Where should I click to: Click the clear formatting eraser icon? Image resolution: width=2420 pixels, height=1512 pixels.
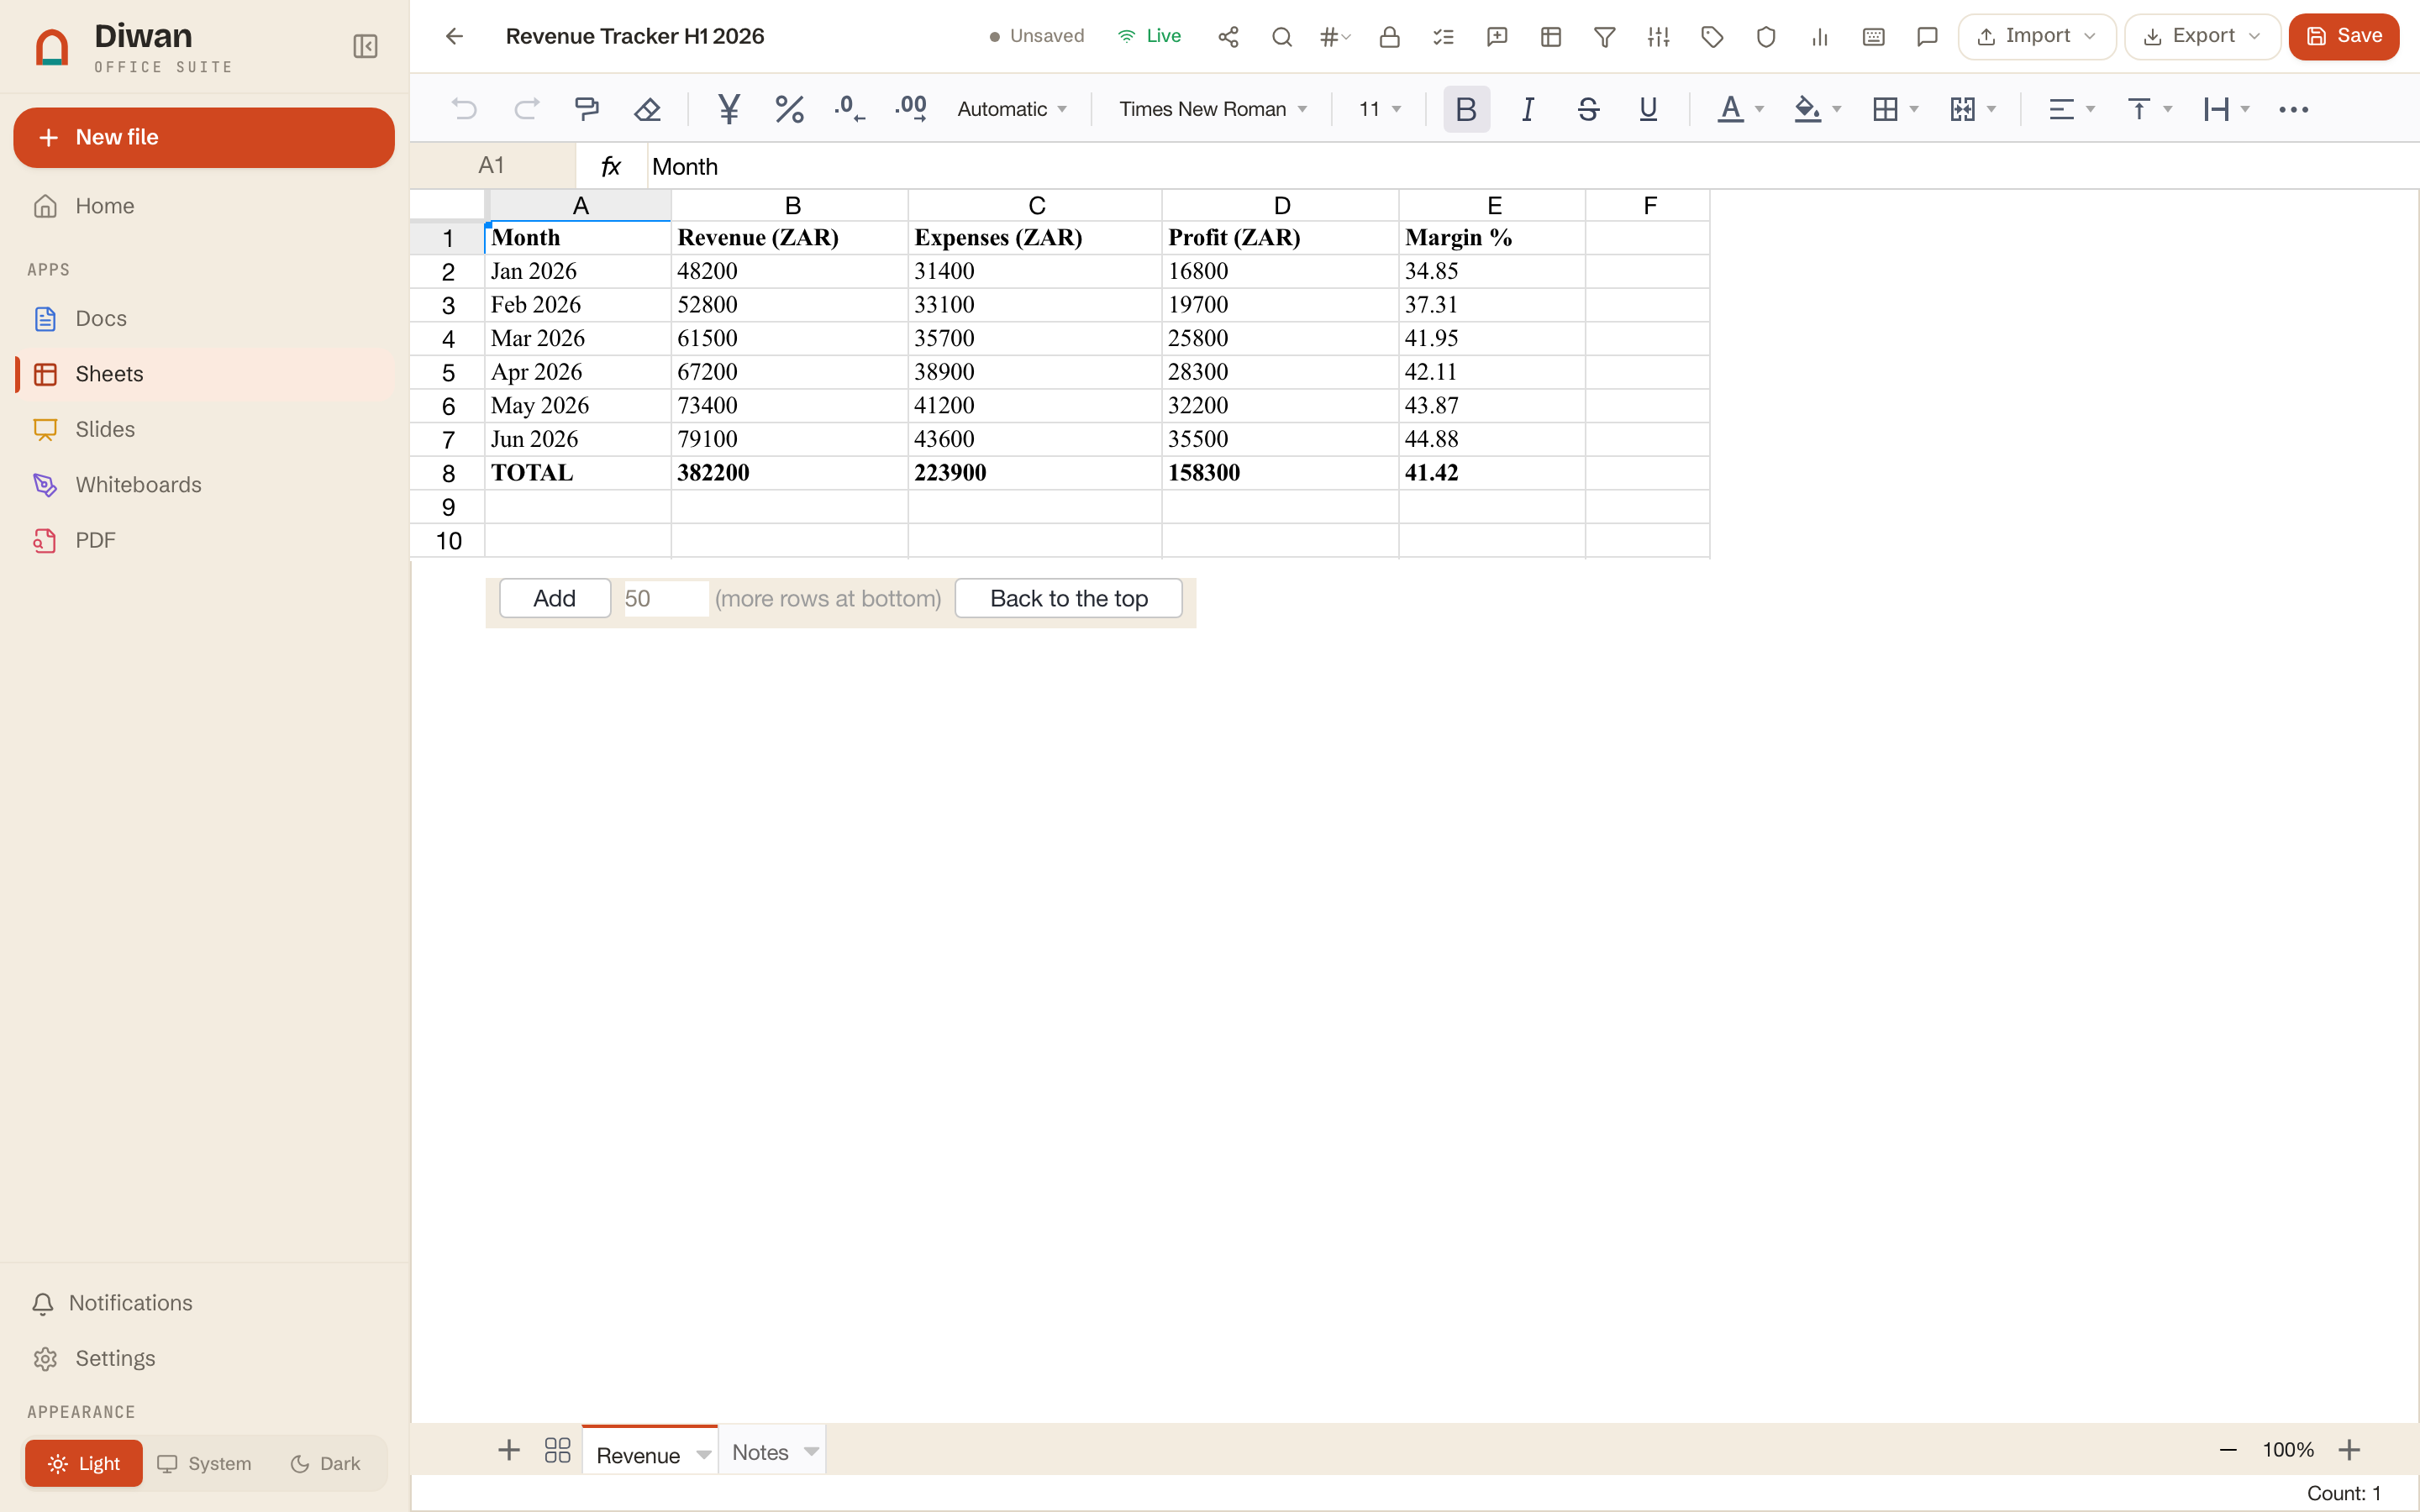[648, 109]
